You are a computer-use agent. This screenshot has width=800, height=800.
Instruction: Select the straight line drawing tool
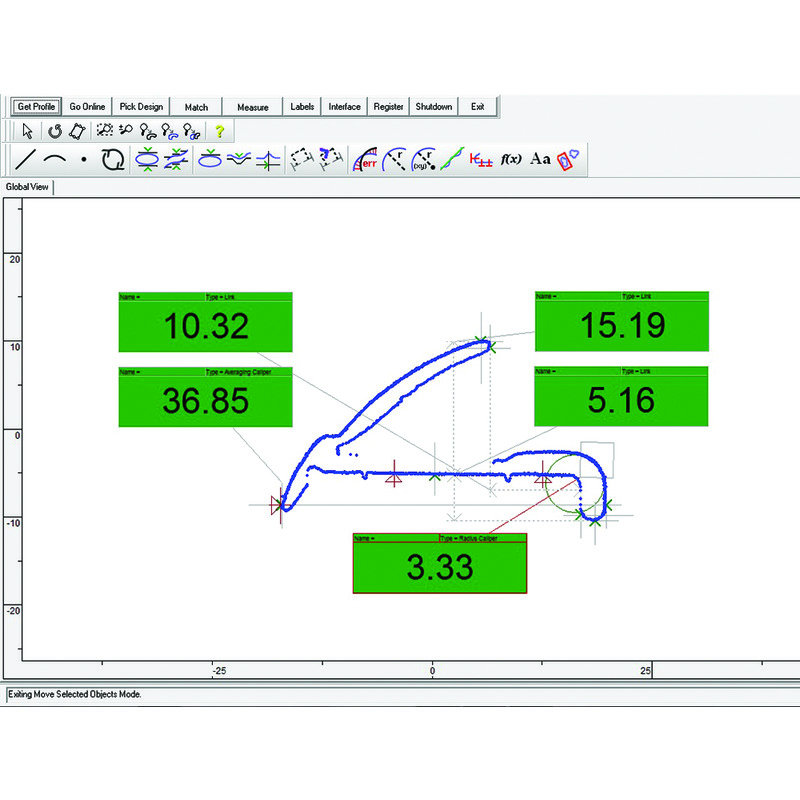[27, 158]
